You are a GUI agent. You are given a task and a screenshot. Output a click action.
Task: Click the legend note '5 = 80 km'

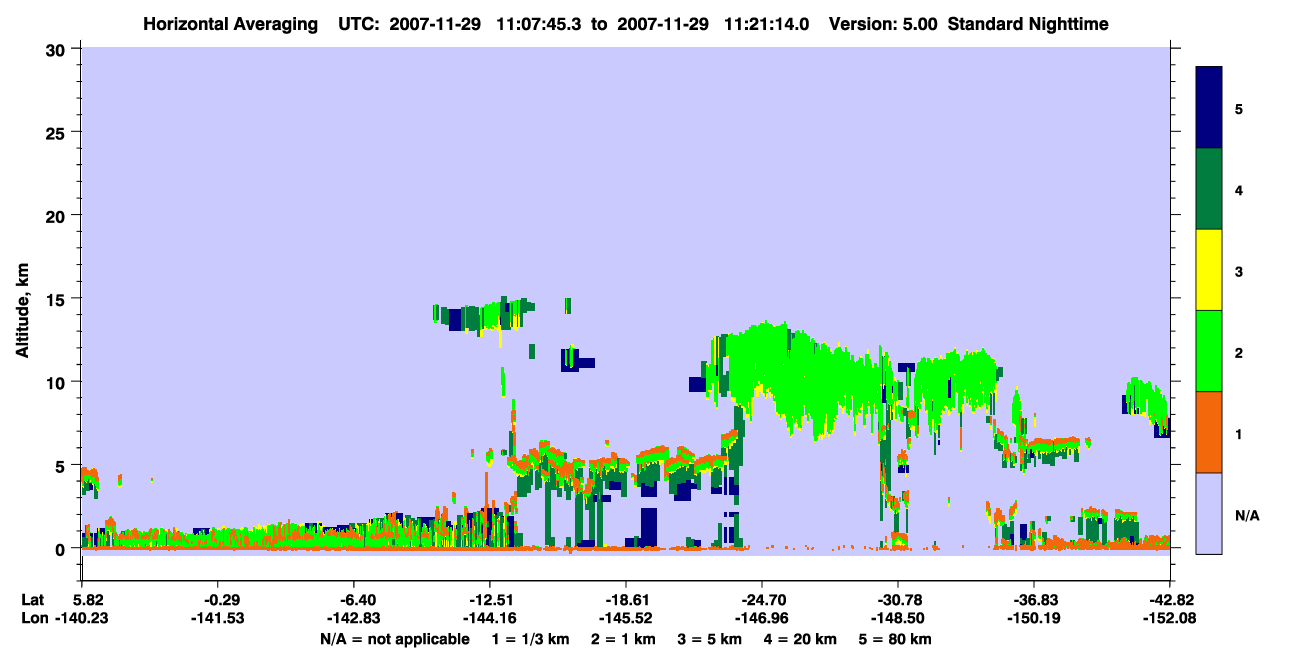click(896, 639)
